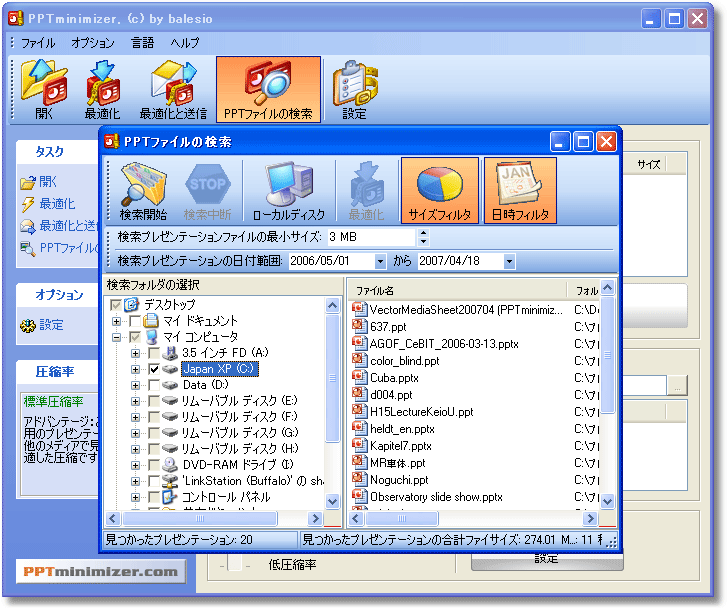
Task: Open the 言語 menu
Action: click(x=142, y=43)
